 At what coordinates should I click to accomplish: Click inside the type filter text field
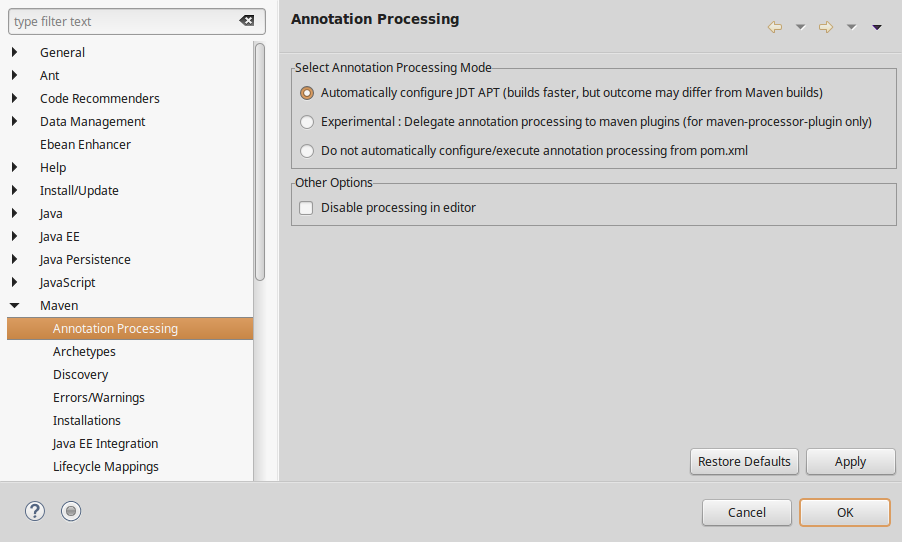(x=124, y=21)
